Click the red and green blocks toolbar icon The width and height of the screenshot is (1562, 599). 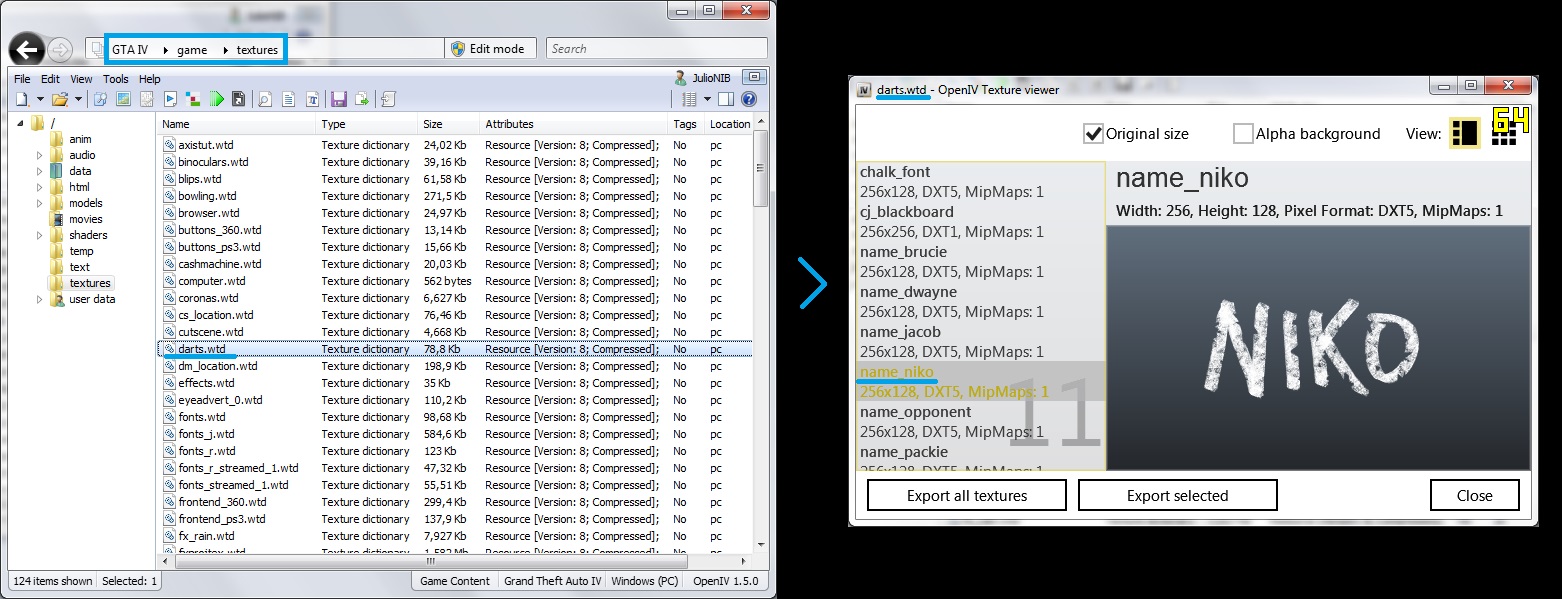193,99
